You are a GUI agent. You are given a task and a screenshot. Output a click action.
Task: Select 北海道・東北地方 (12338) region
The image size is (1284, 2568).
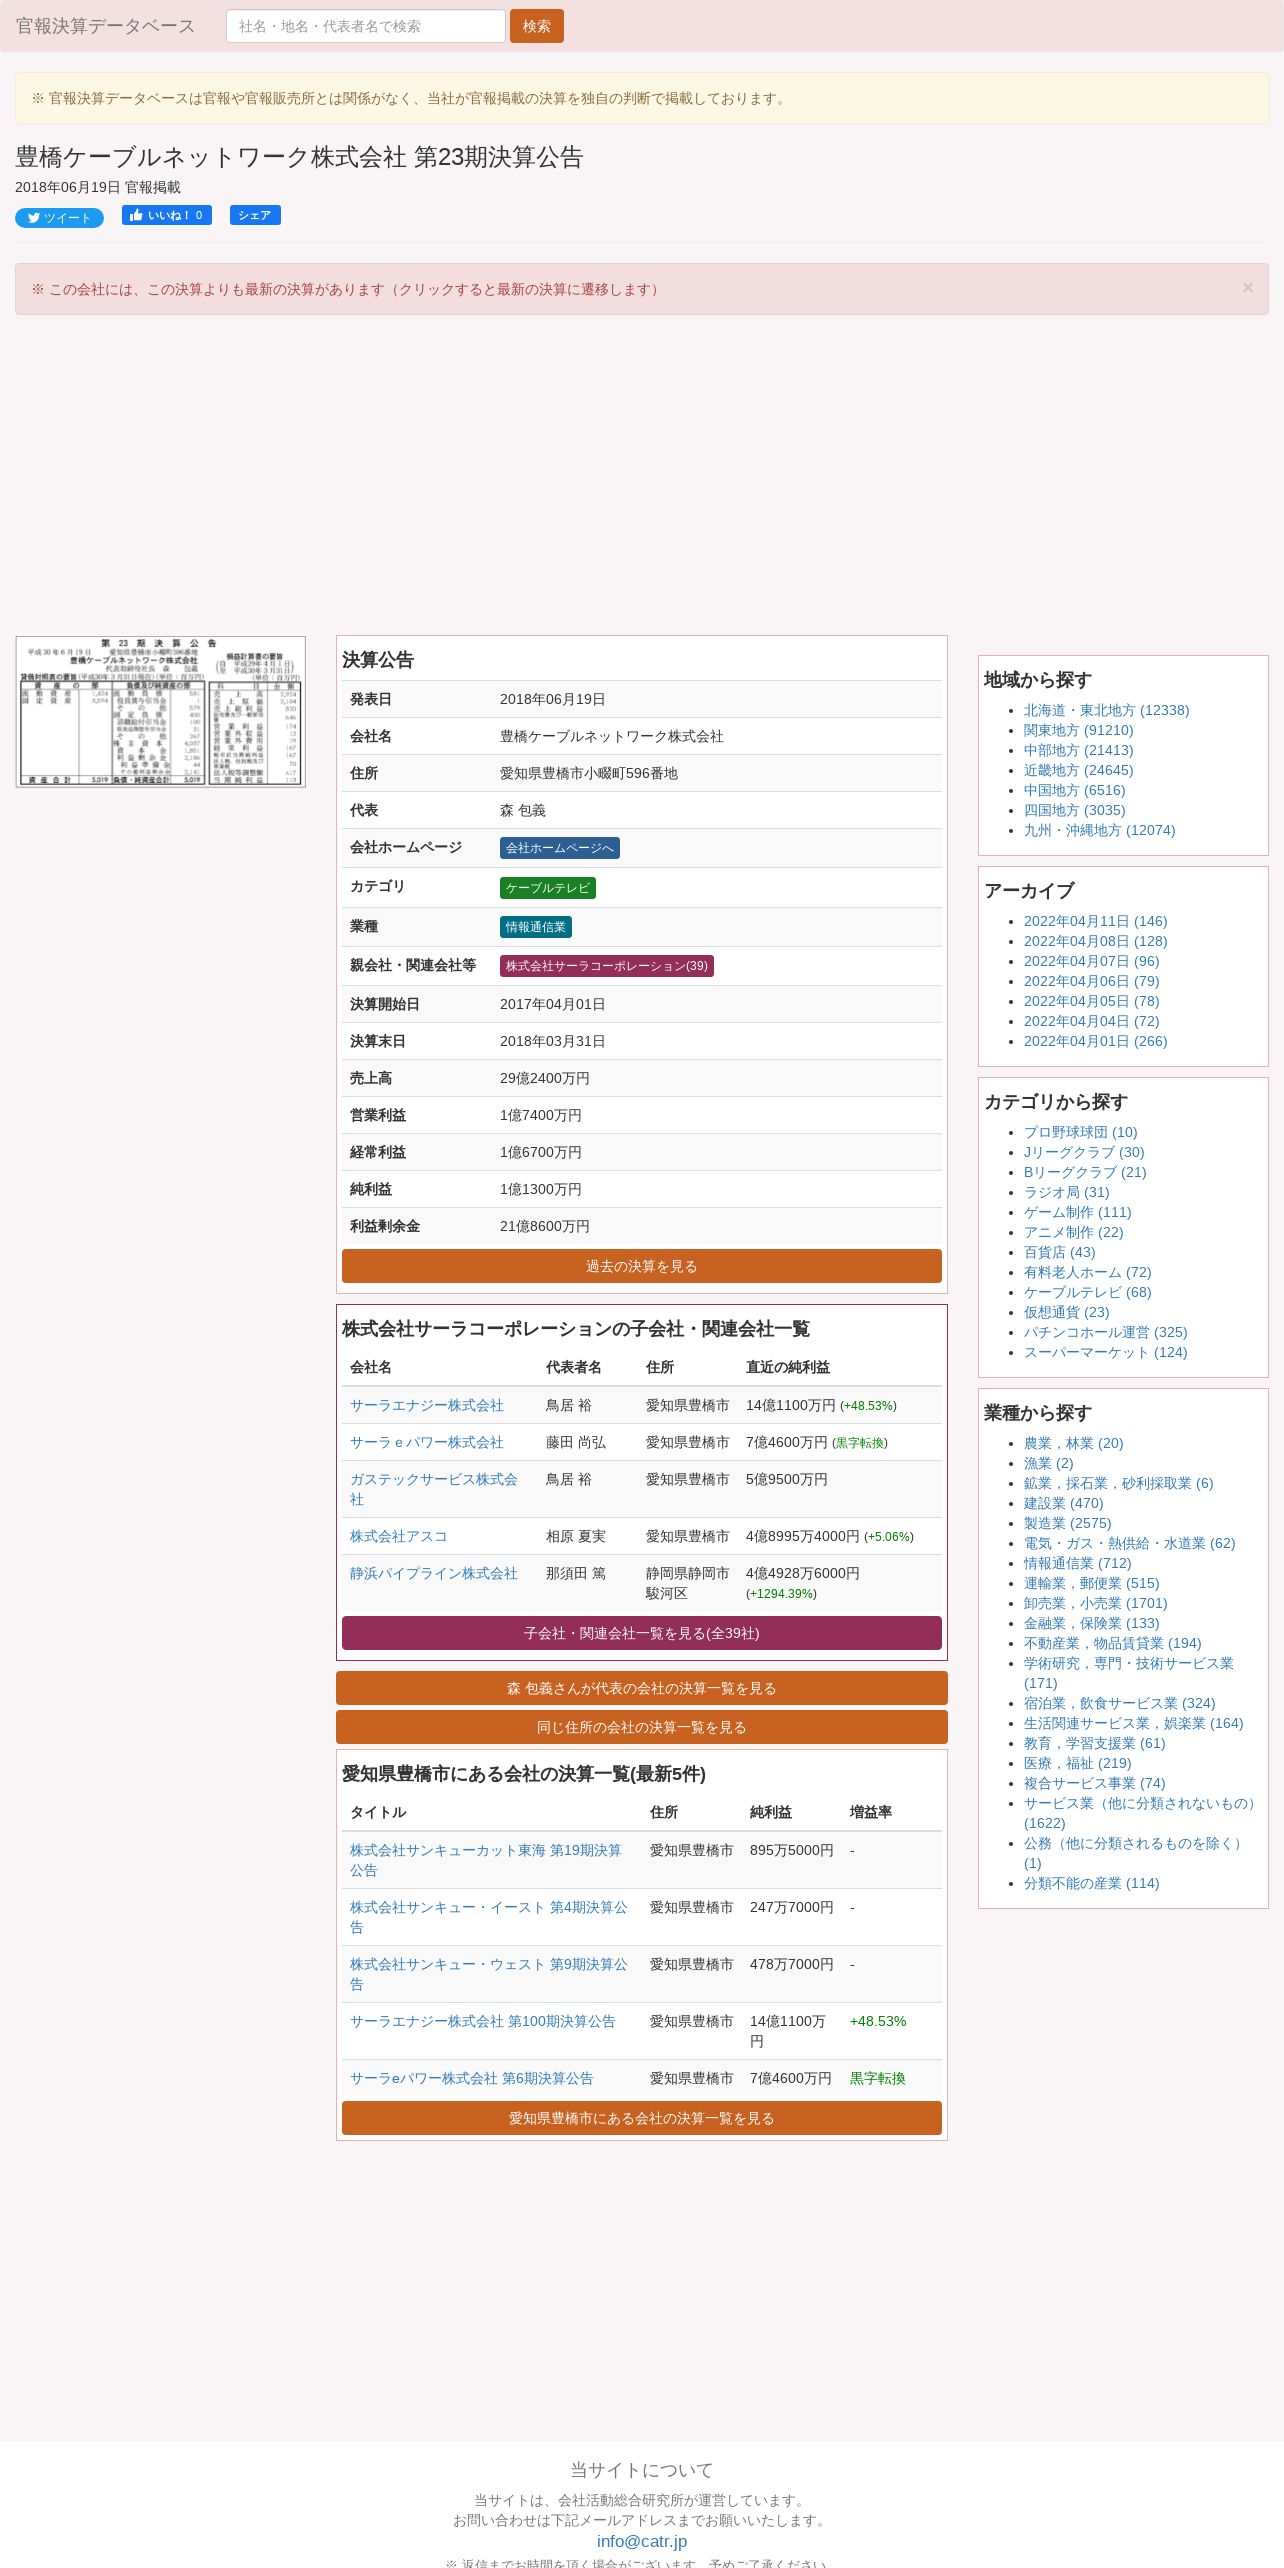coord(1106,710)
